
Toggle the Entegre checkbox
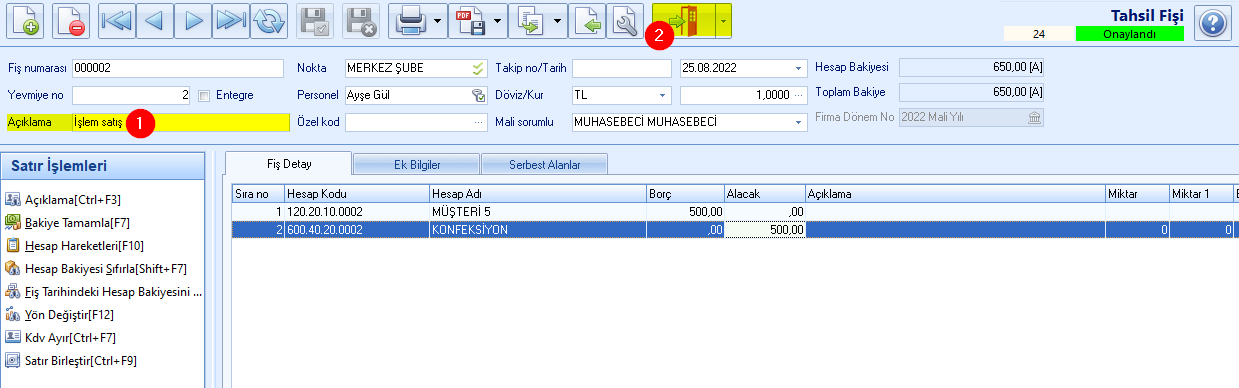point(204,96)
